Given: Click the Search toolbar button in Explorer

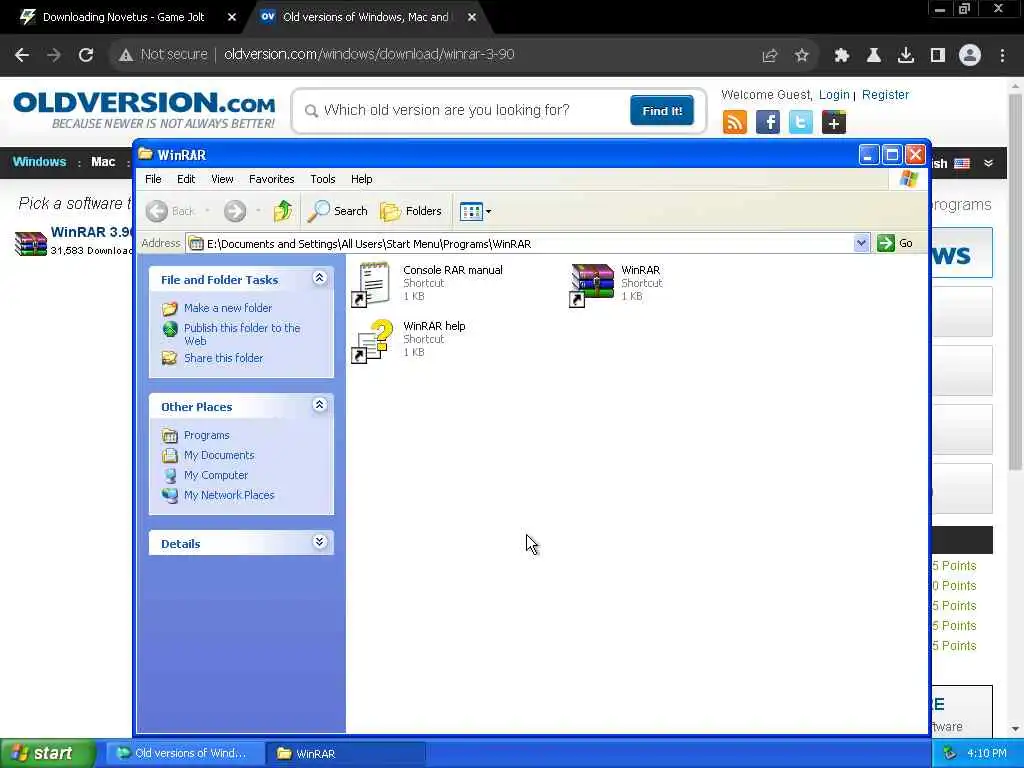Looking at the screenshot, I should [x=338, y=211].
